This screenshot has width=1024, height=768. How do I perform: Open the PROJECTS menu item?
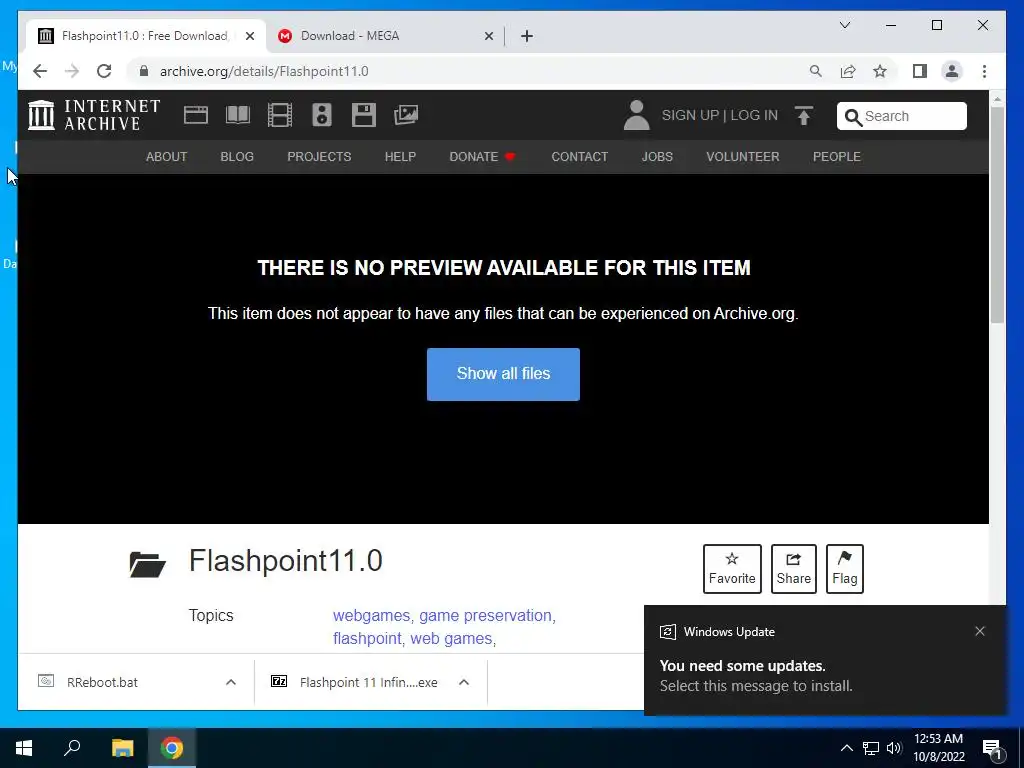pyautogui.click(x=319, y=157)
